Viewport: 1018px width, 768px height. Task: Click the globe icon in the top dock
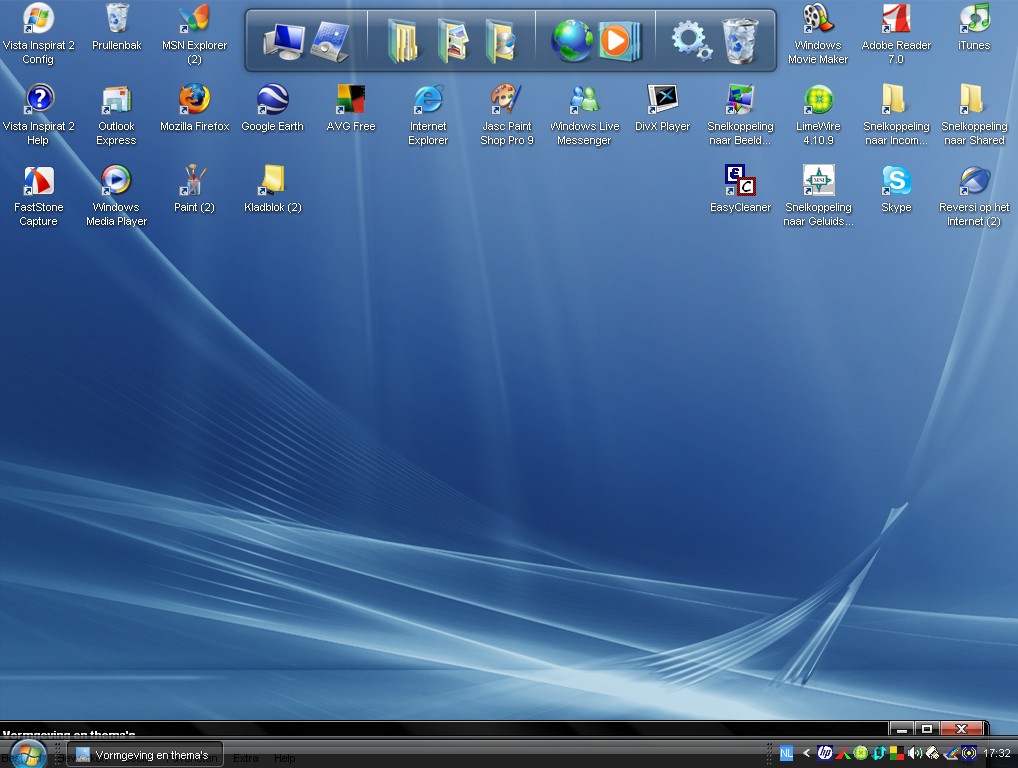(x=572, y=41)
